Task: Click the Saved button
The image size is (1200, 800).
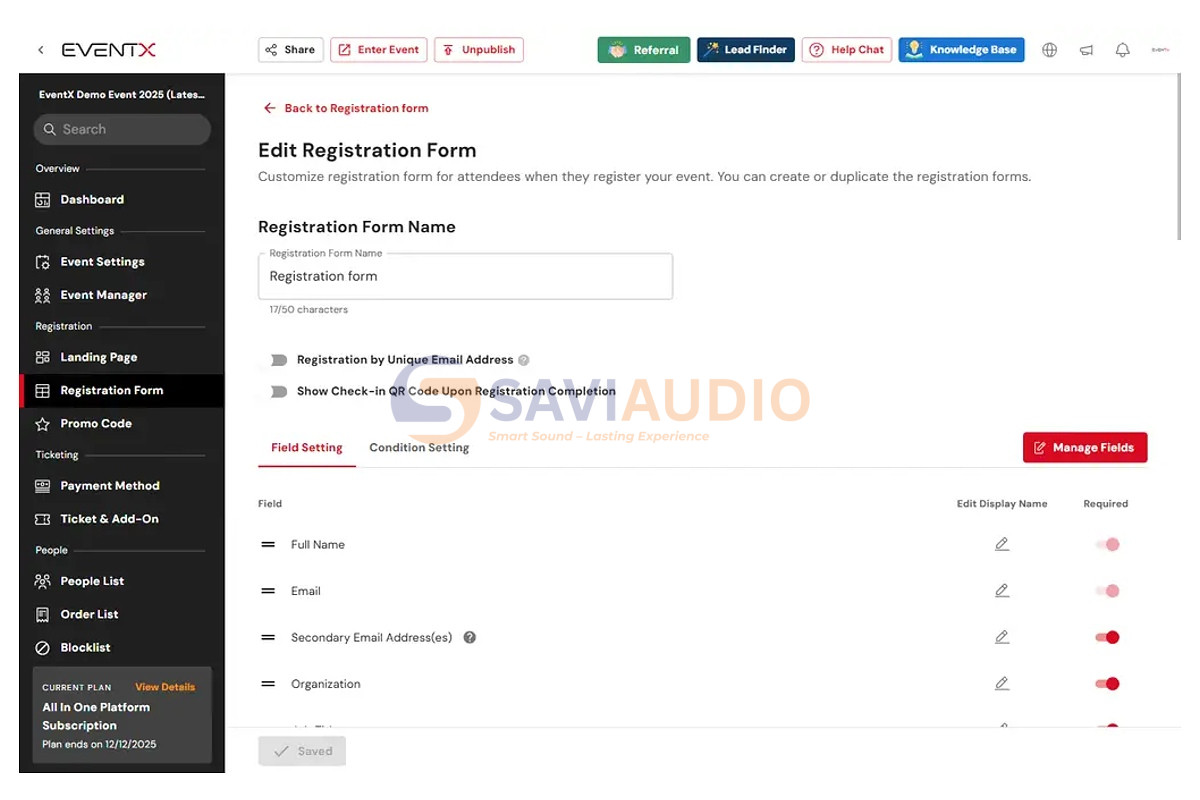Action: (302, 752)
